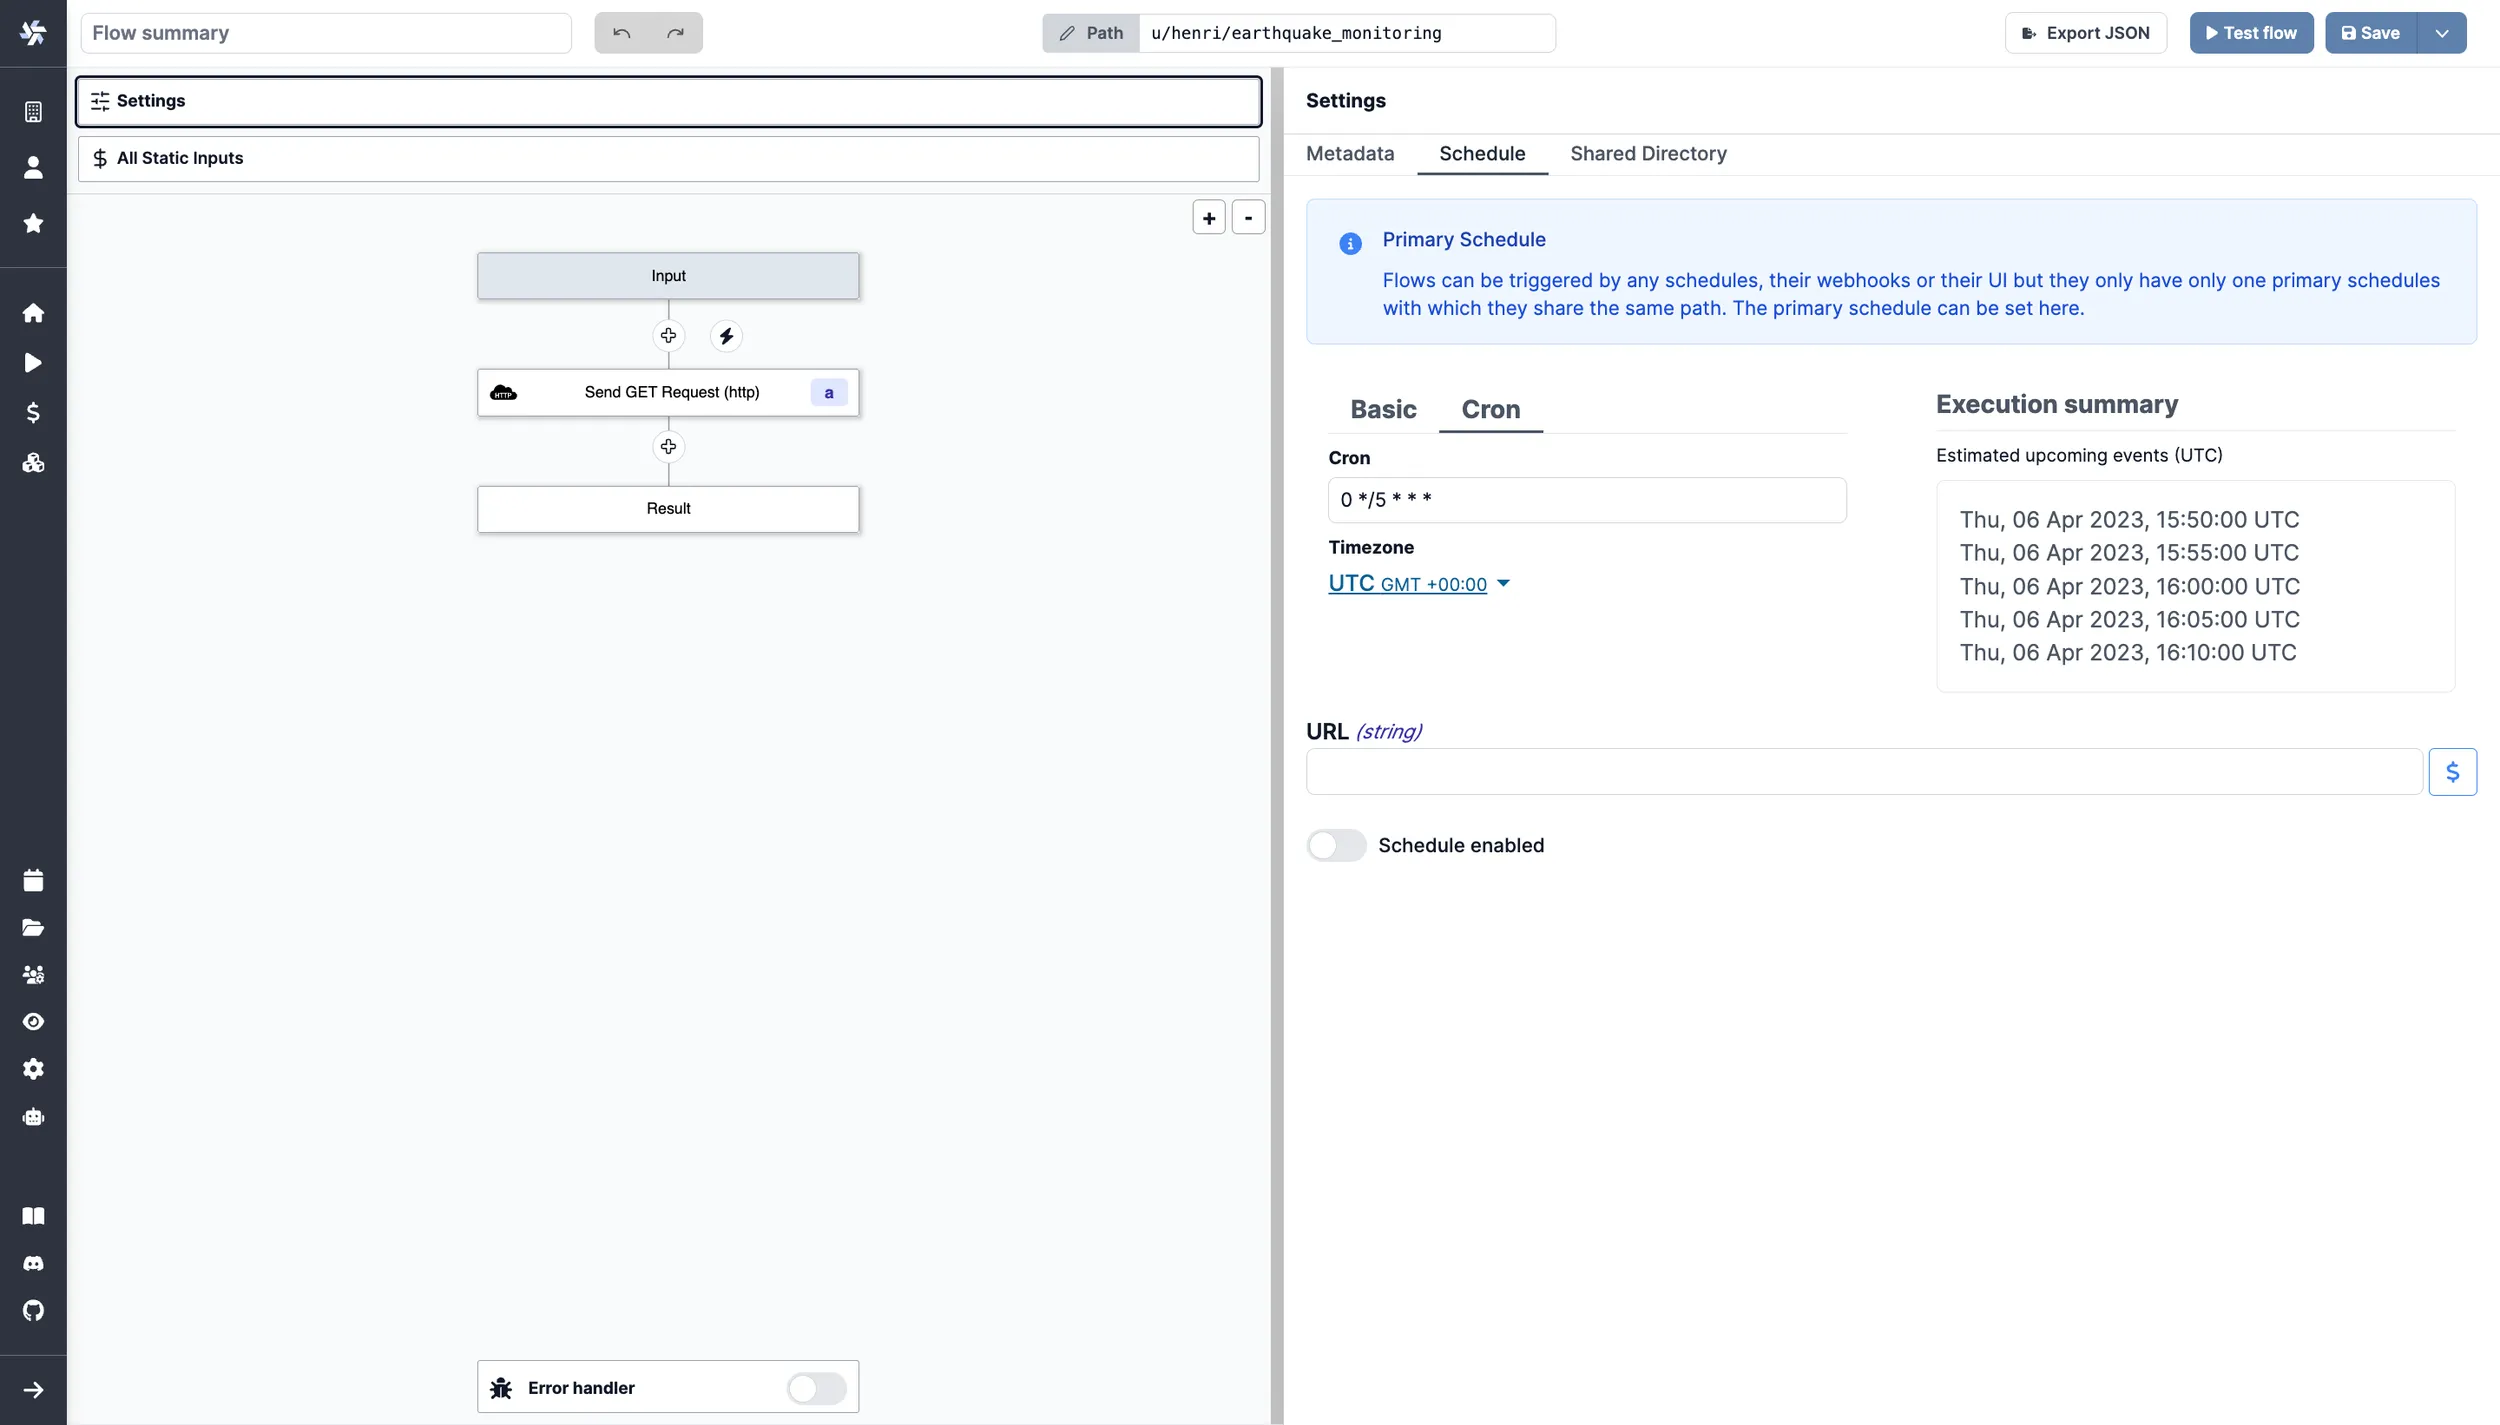This screenshot has height=1425, width=2500.
Task: Switch to the Metadata tab
Action: 1349,154
